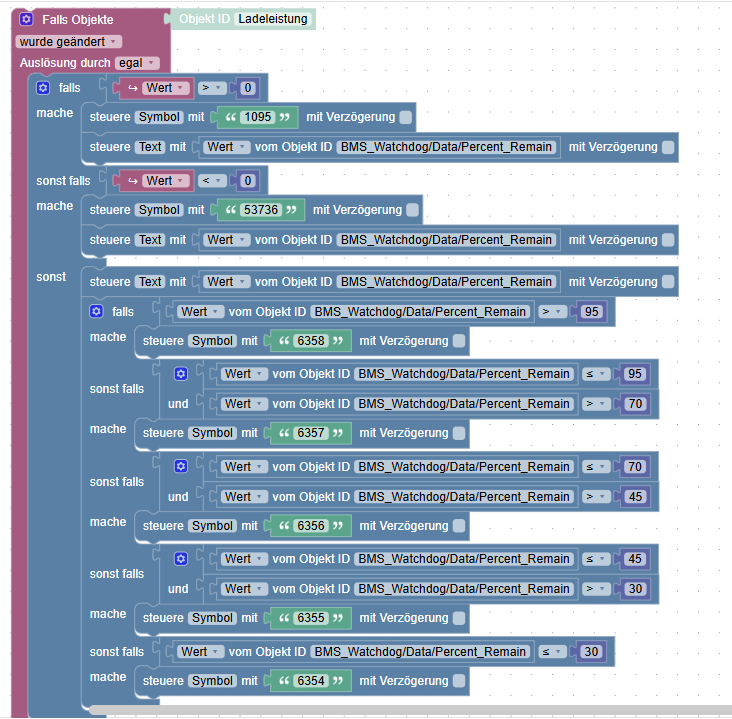Open gear mutator of the nested falls block
Screen dimensions: 732x719
pos(96,312)
